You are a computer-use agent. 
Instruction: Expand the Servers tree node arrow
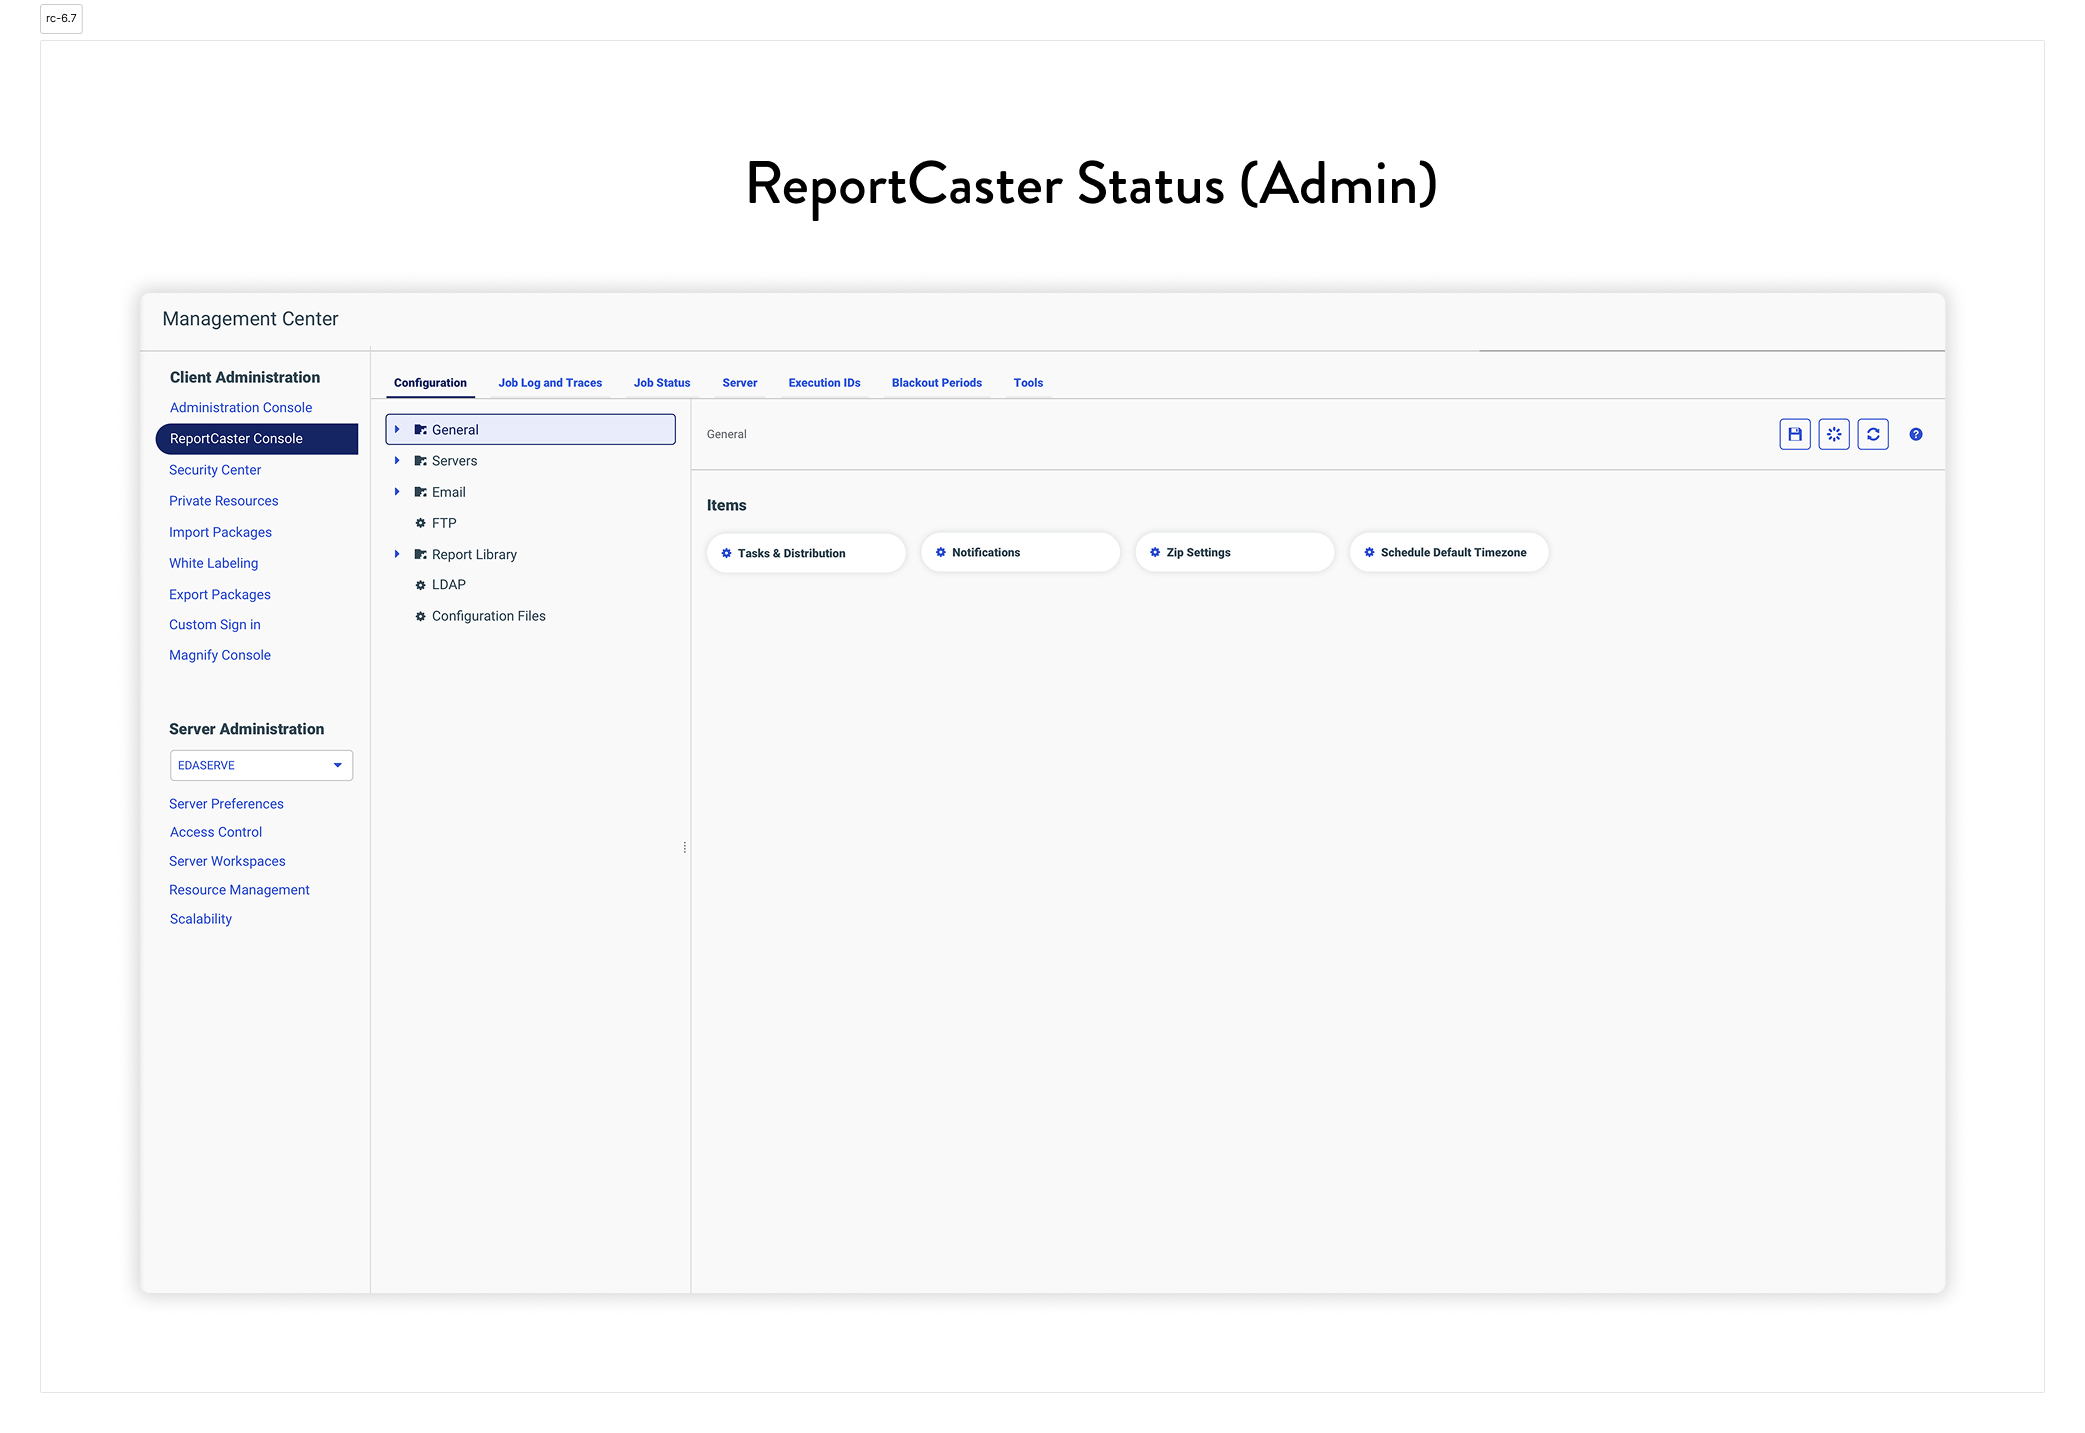(x=397, y=460)
